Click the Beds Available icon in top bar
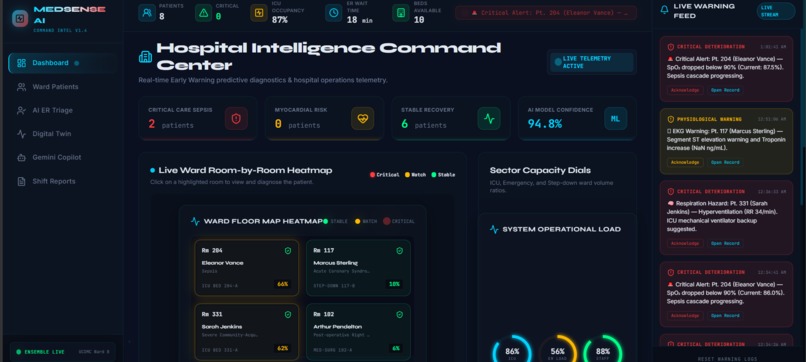806x362 pixels. (x=400, y=13)
